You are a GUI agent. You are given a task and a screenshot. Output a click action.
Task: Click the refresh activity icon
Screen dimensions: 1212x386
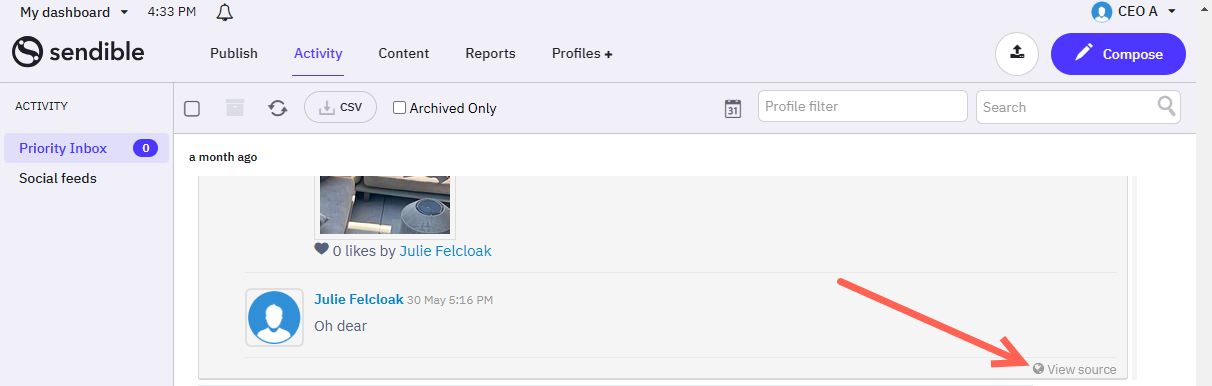pos(278,108)
